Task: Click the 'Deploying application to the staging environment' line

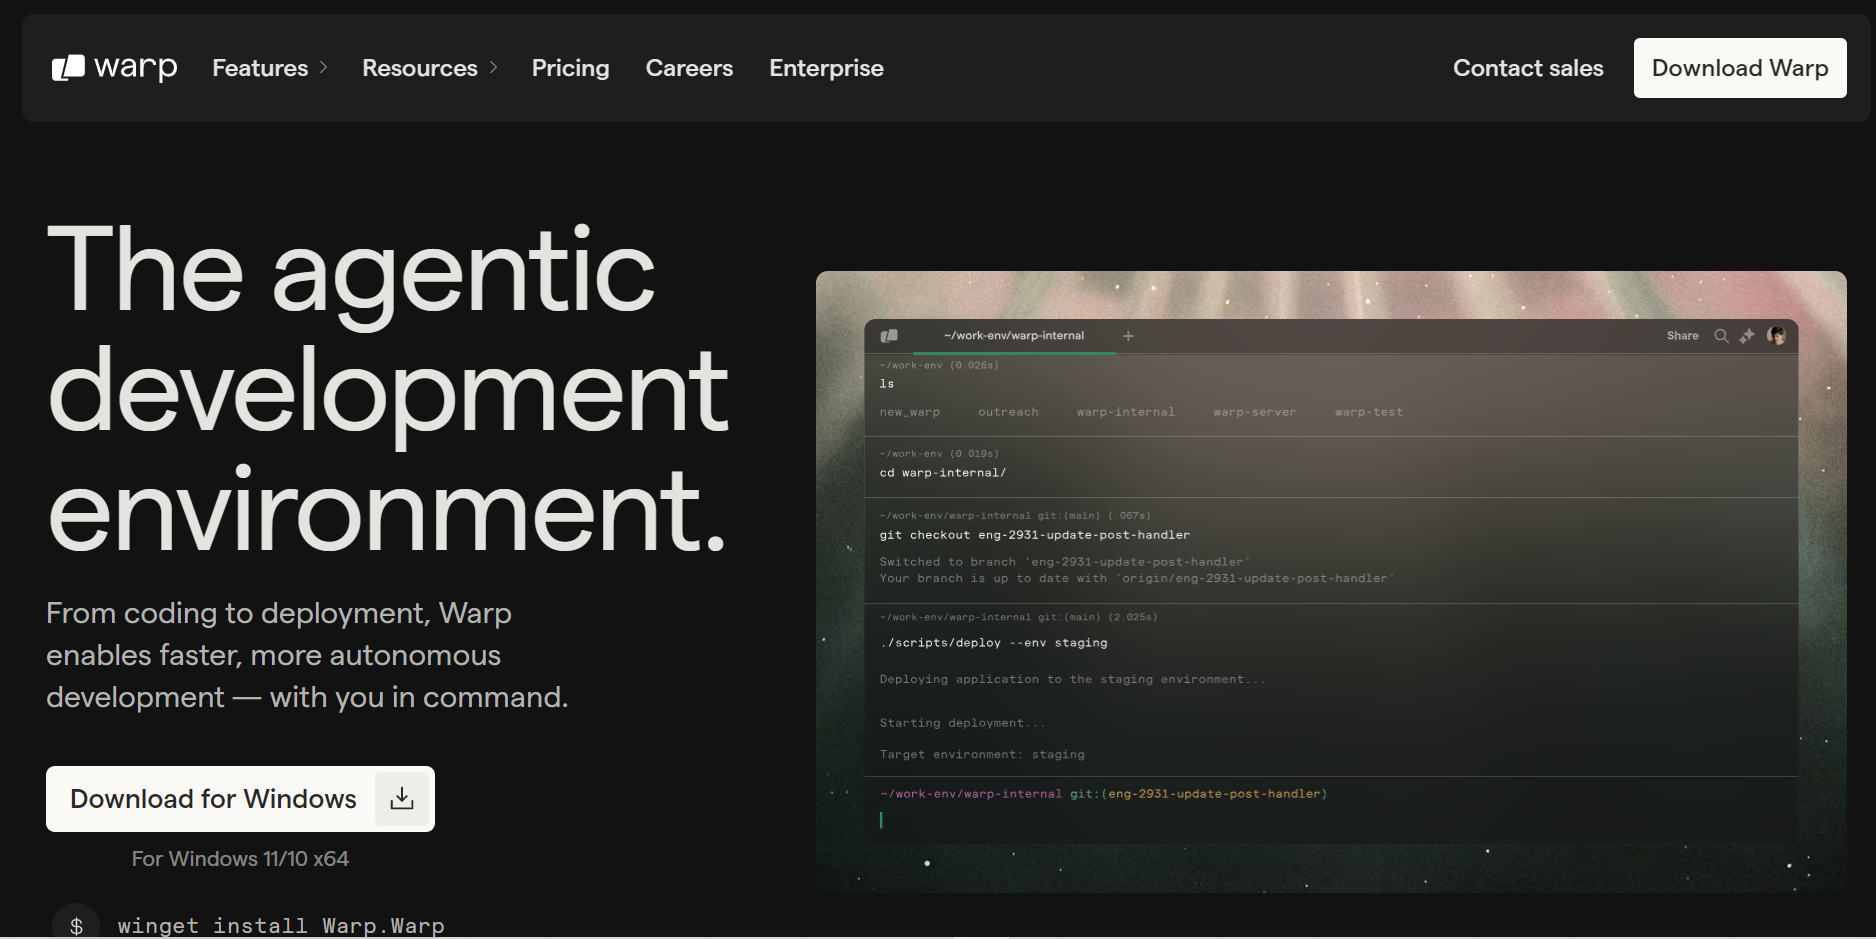Action: point(1072,680)
